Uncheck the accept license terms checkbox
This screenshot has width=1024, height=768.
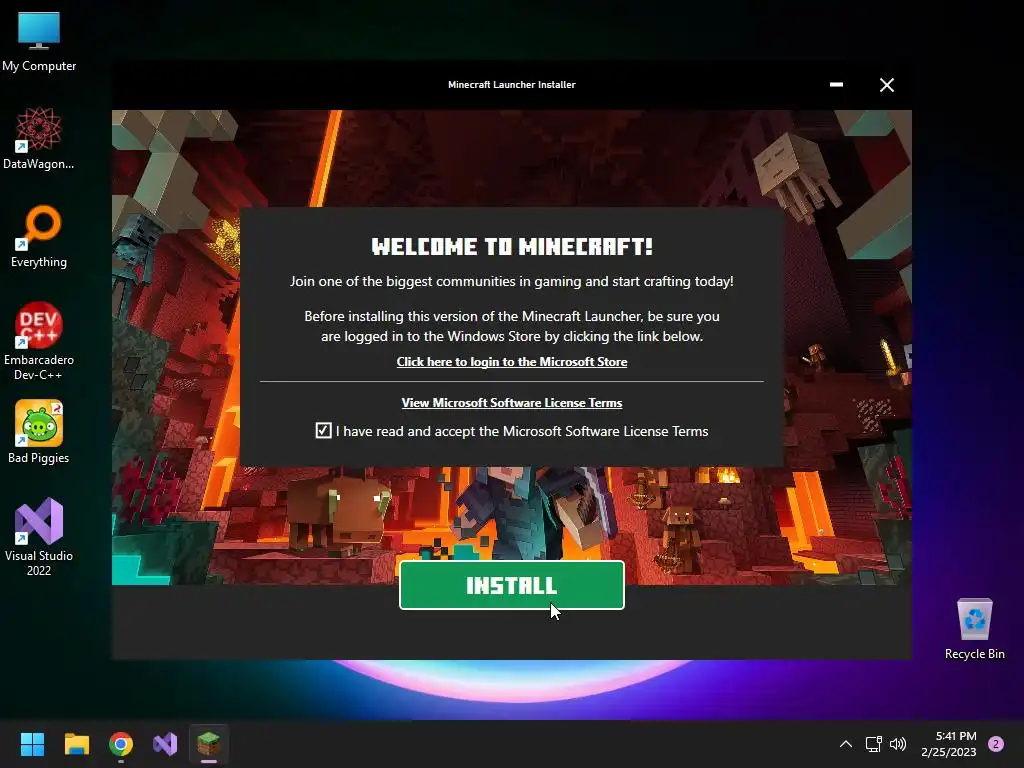coord(323,430)
